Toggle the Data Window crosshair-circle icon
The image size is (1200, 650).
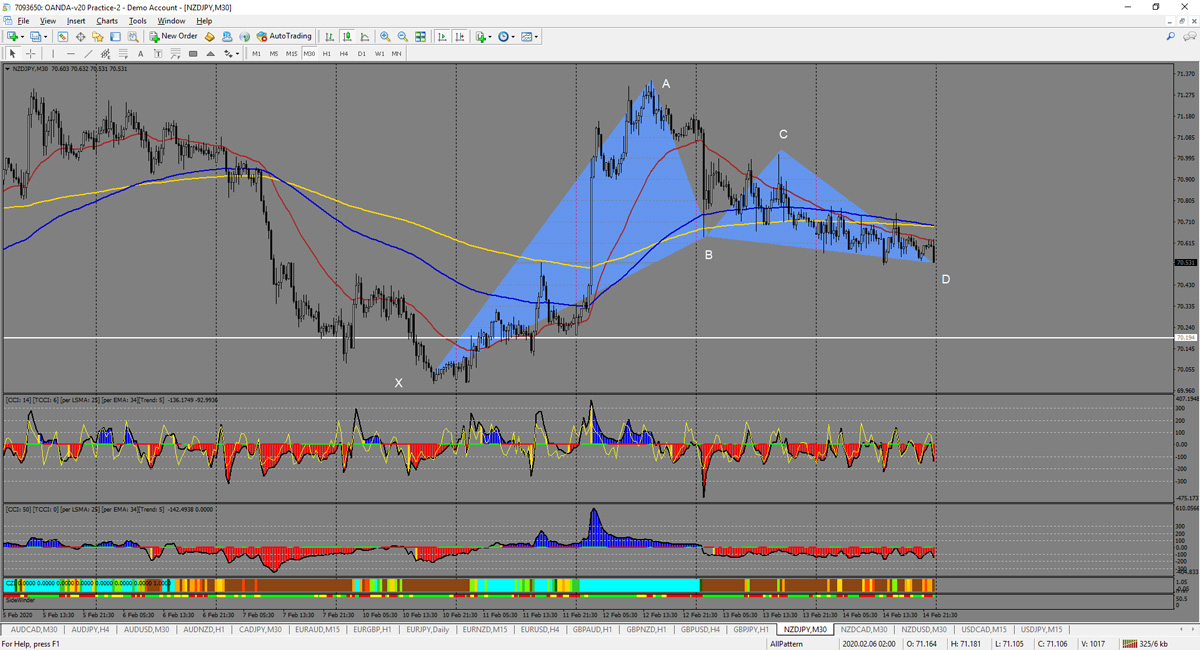tap(81, 36)
